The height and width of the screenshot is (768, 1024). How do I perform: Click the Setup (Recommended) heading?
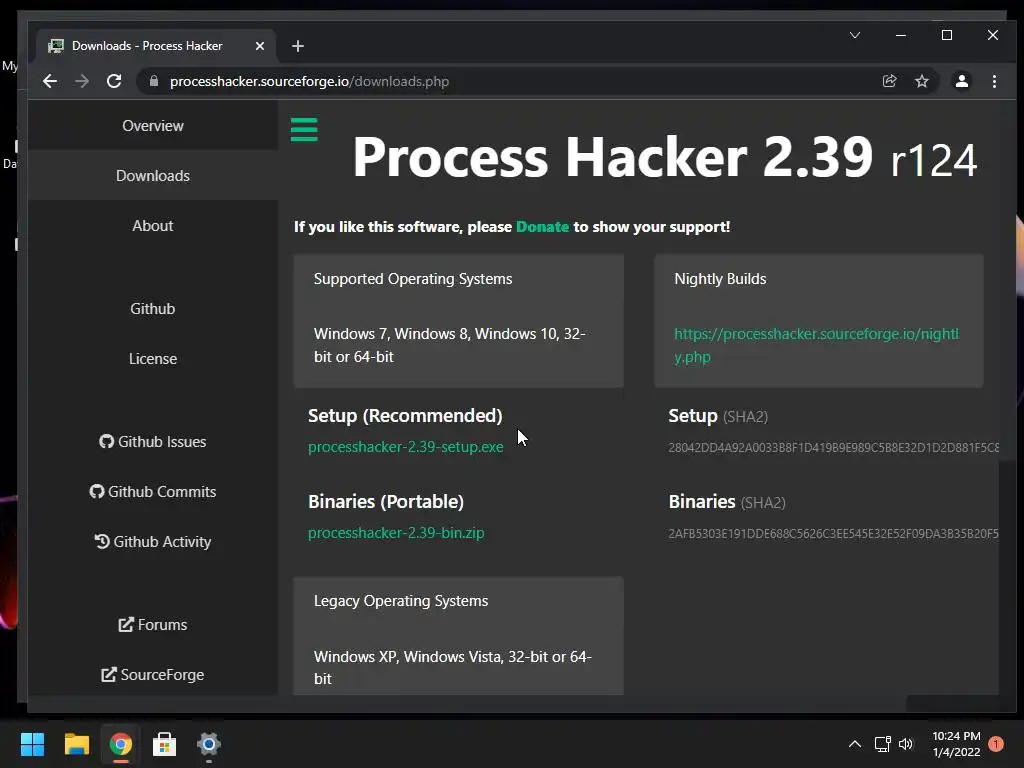tap(405, 416)
